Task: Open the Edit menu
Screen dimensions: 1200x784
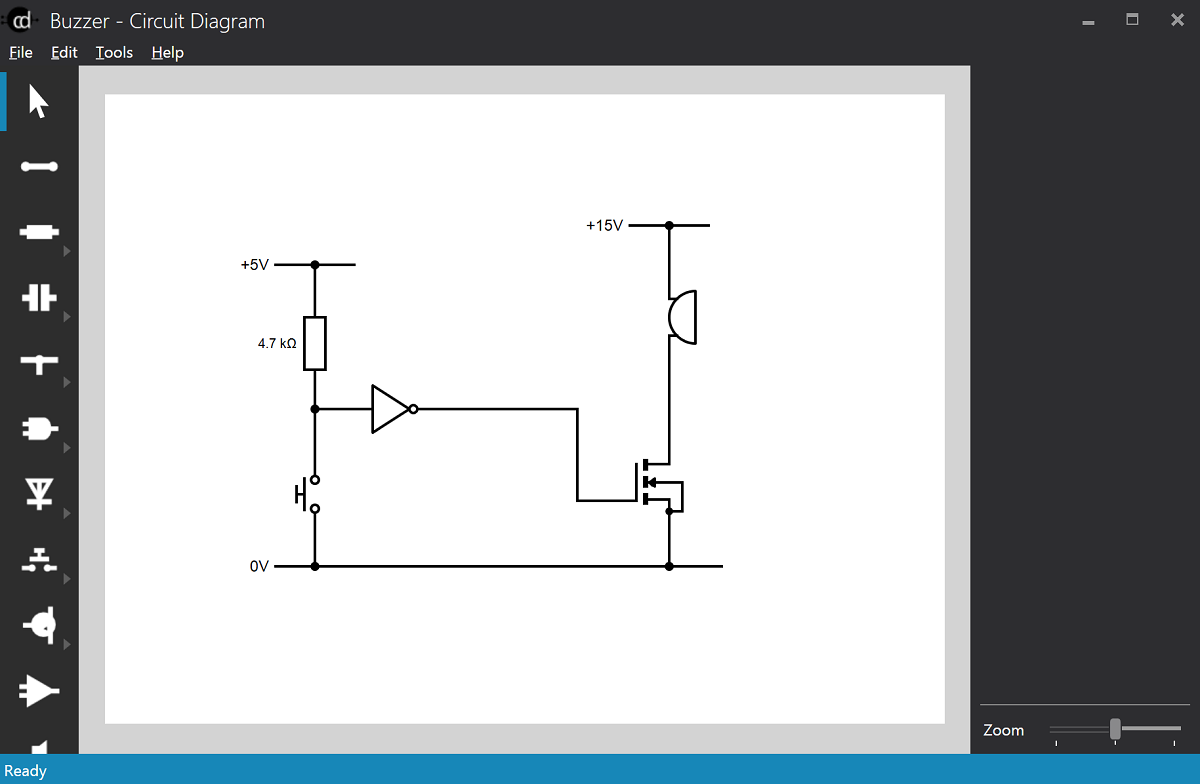Action: (63, 52)
